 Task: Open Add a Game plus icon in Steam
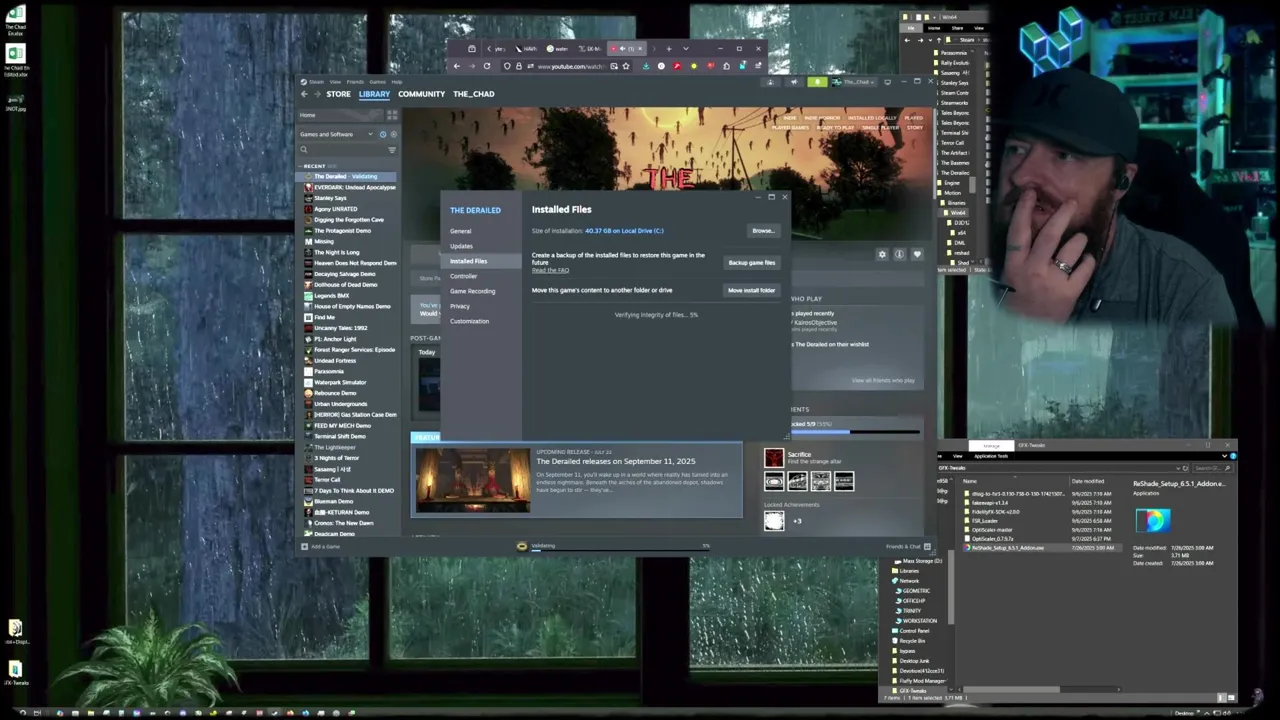tap(304, 546)
